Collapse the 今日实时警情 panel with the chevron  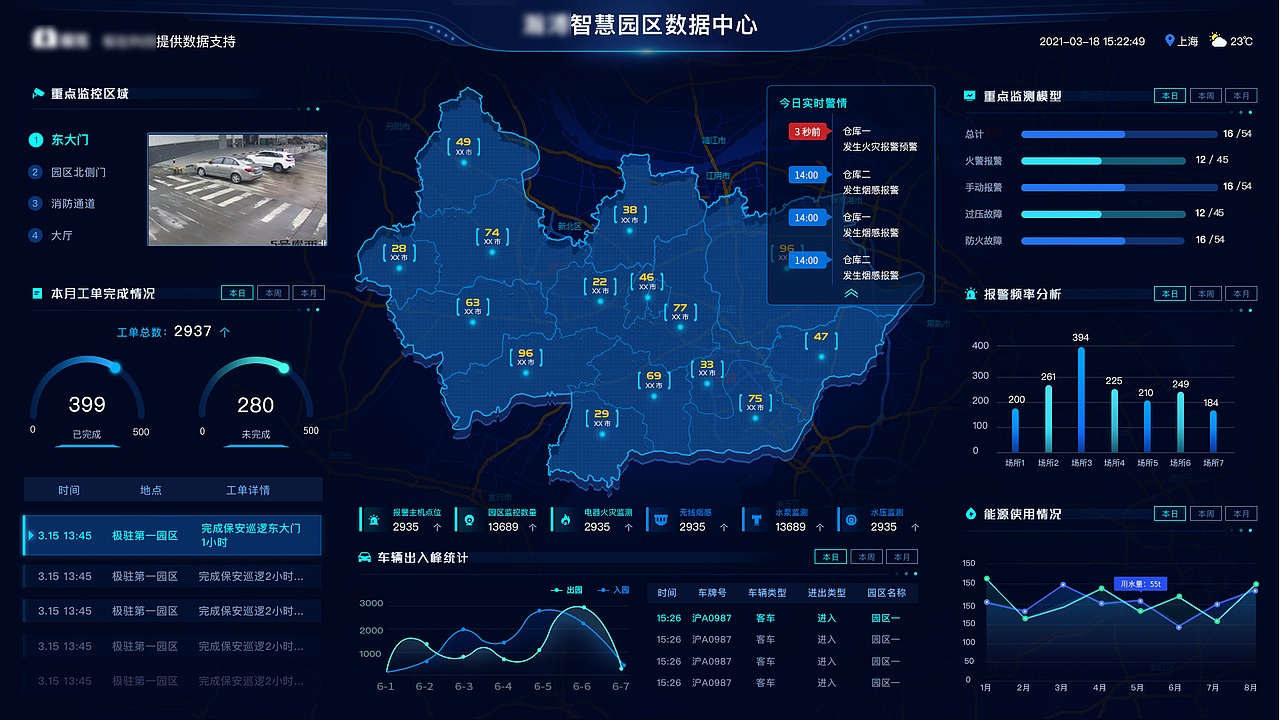pos(851,293)
